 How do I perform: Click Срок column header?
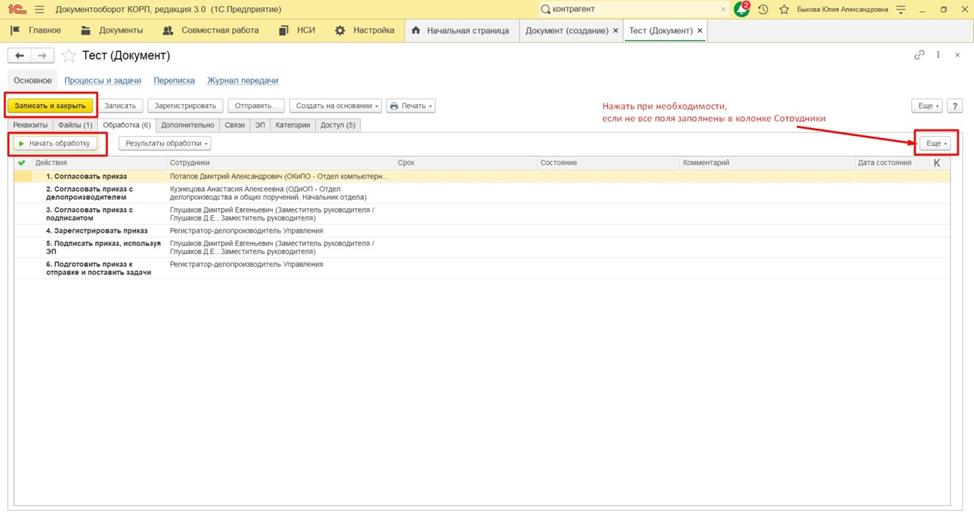click(466, 163)
